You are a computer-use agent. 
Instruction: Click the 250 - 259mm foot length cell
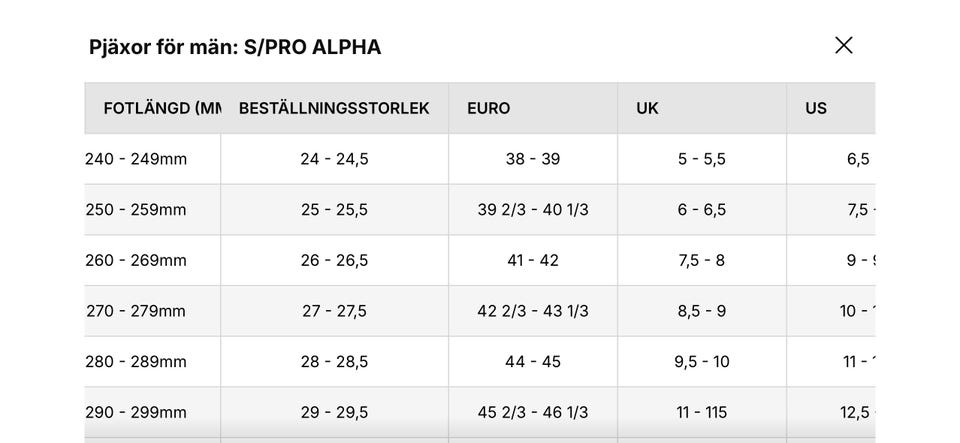[x=137, y=210]
